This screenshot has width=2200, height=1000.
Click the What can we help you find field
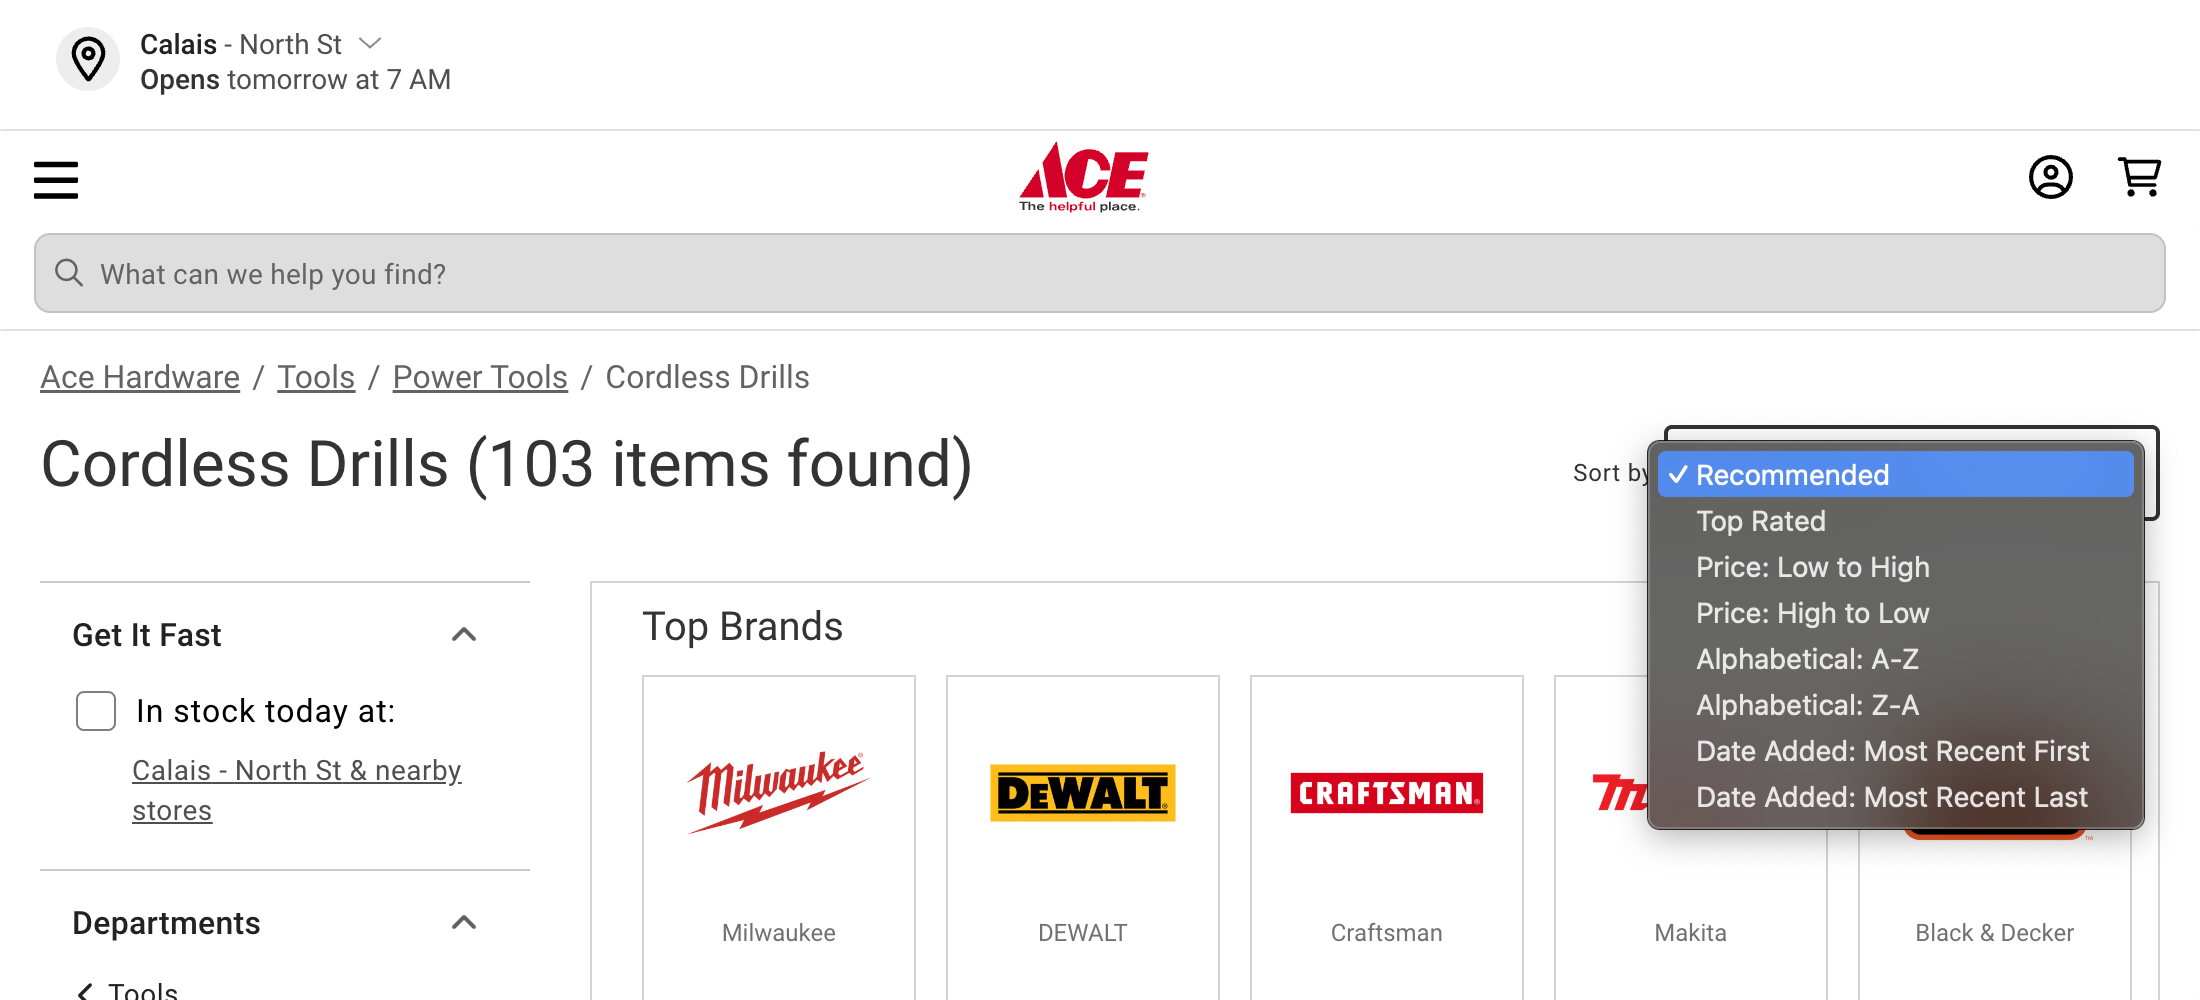600,273
